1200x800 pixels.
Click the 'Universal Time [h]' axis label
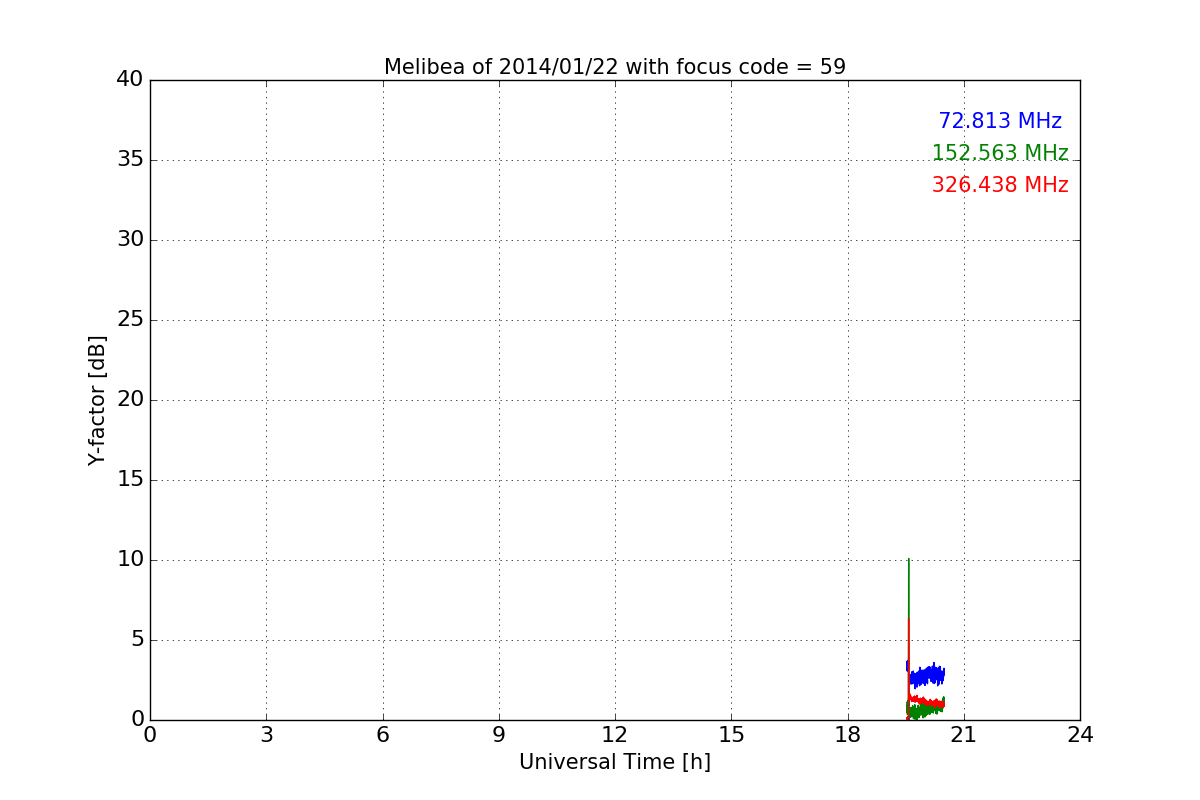click(615, 762)
